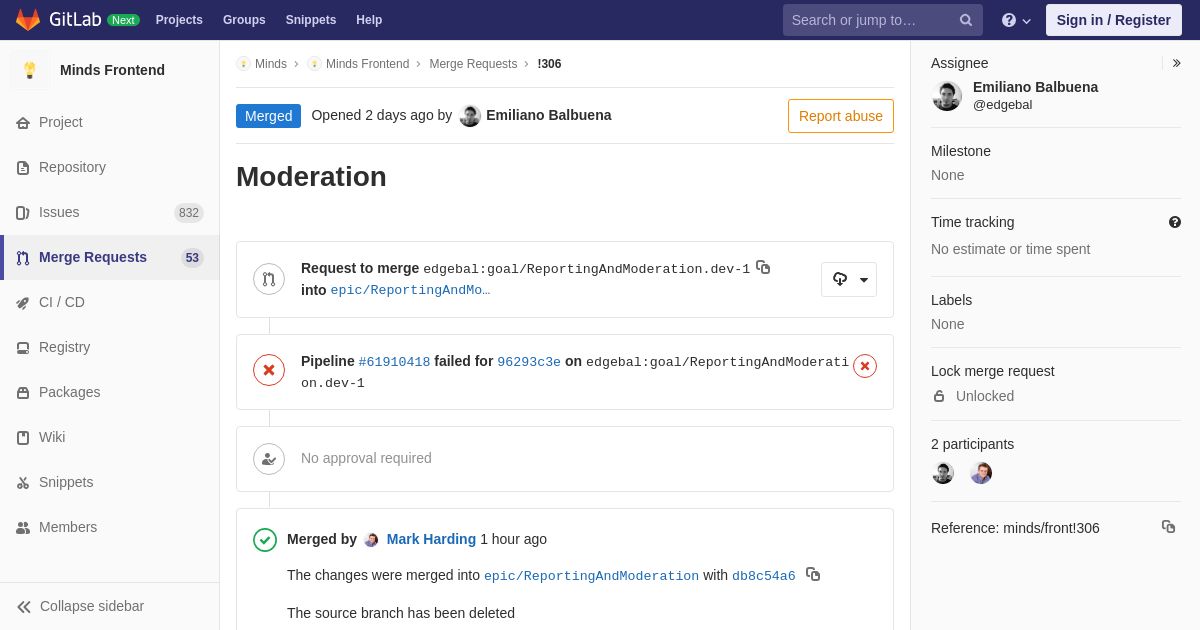Open commit 96293c3e link
Viewport: 1200px width, 630px height.
tap(529, 362)
